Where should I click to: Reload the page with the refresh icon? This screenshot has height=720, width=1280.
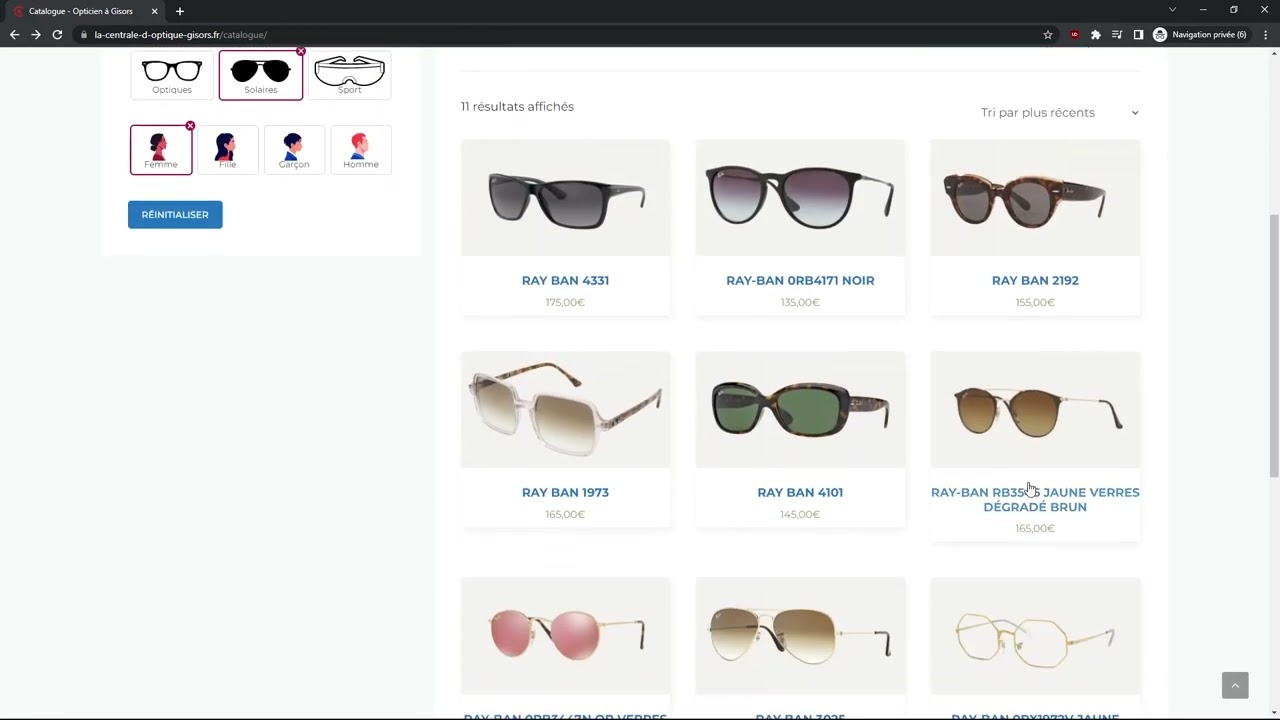click(57, 35)
